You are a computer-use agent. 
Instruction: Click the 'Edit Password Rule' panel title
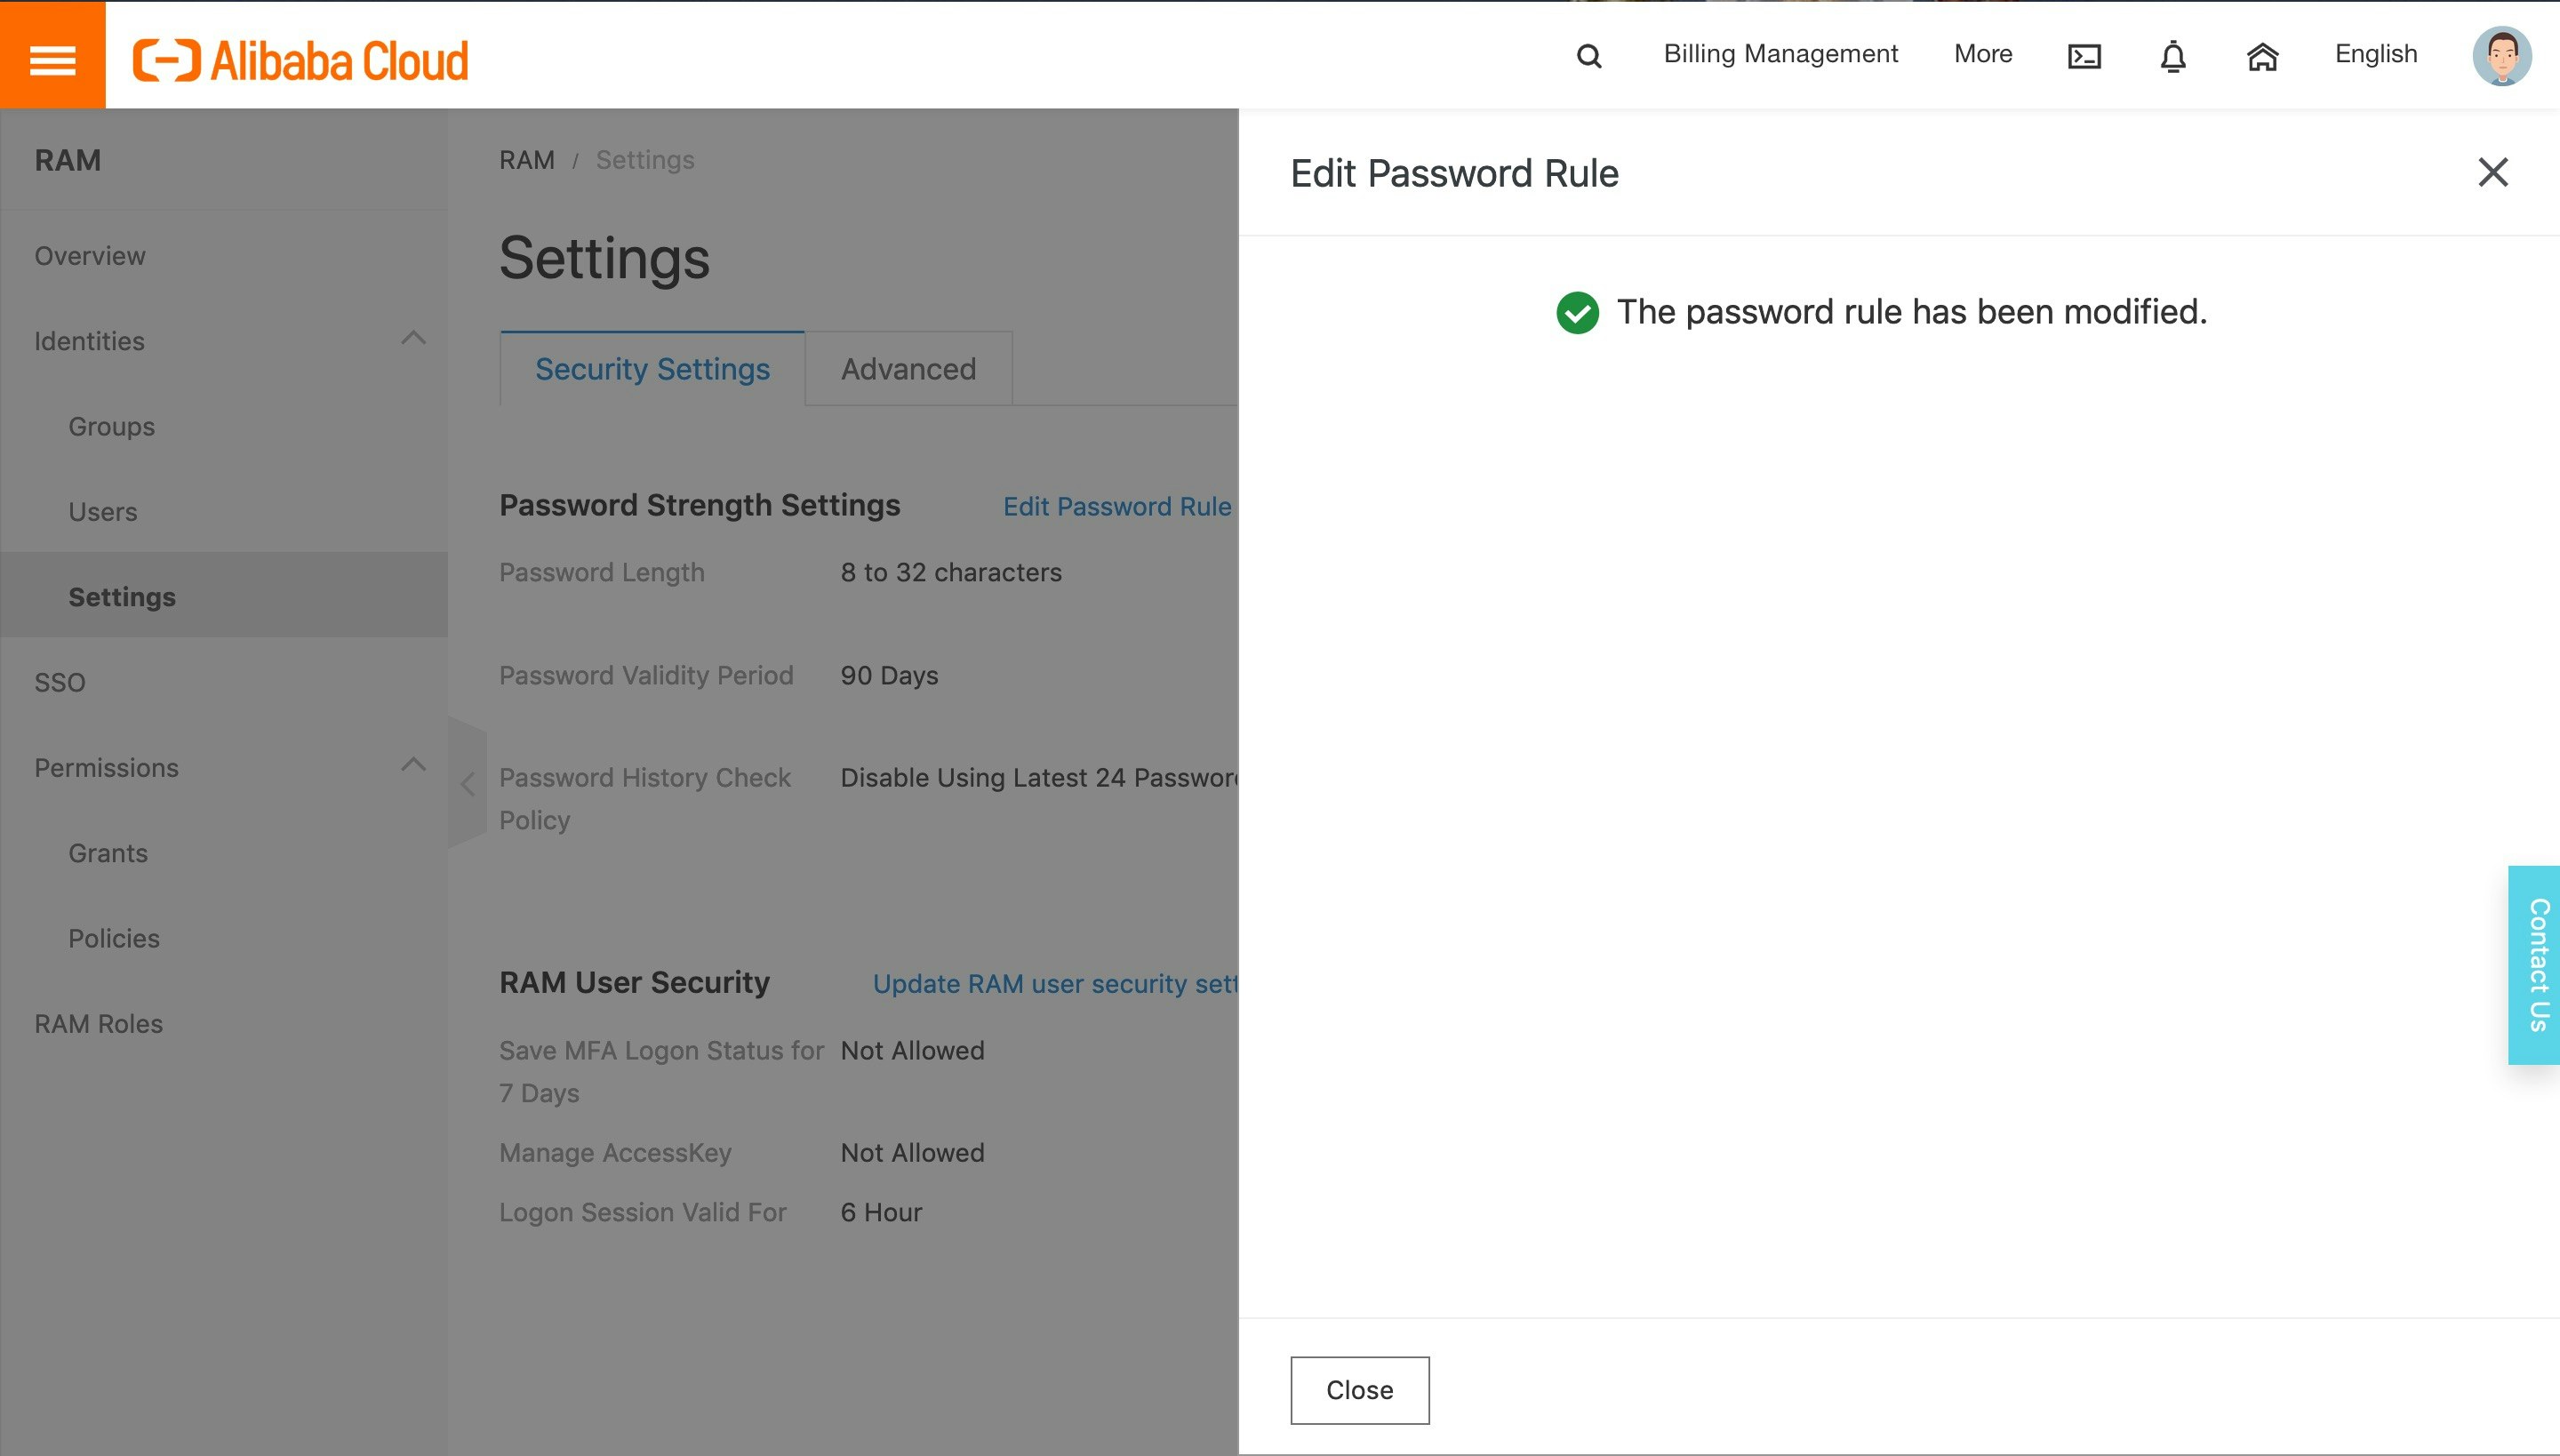(x=1454, y=173)
